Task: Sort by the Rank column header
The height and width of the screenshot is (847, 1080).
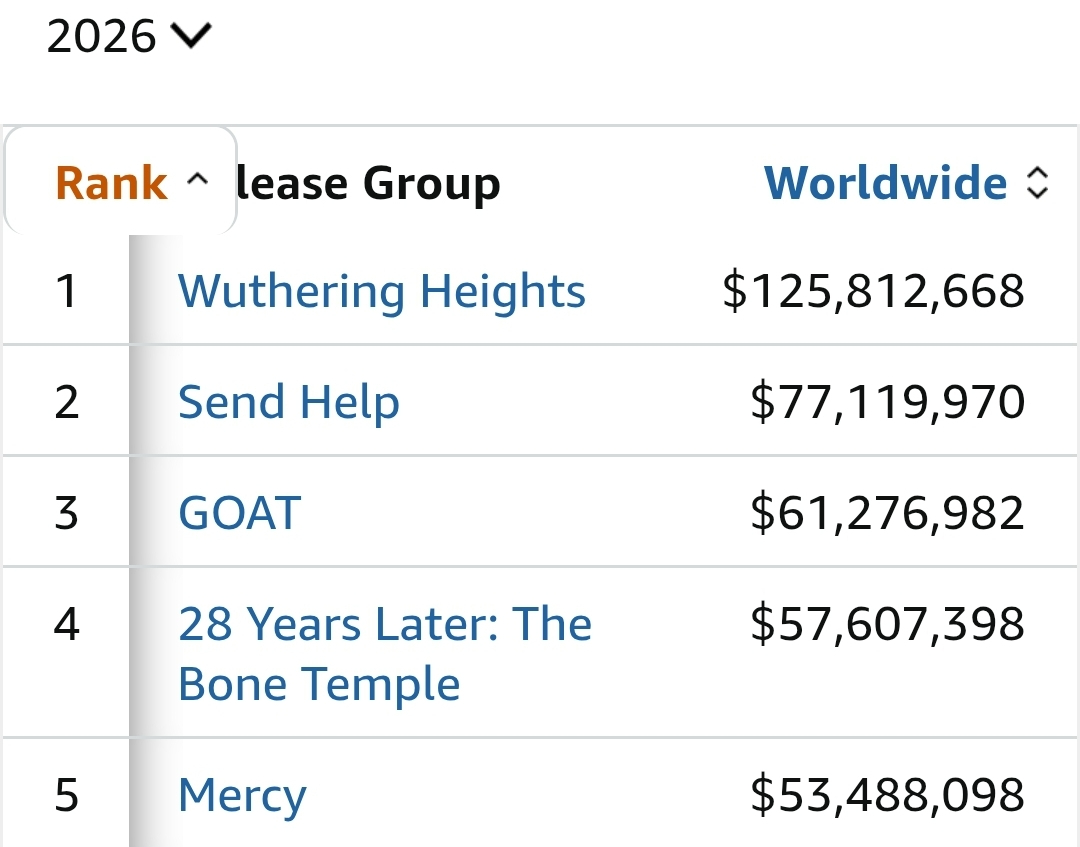Action: coord(111,183)
